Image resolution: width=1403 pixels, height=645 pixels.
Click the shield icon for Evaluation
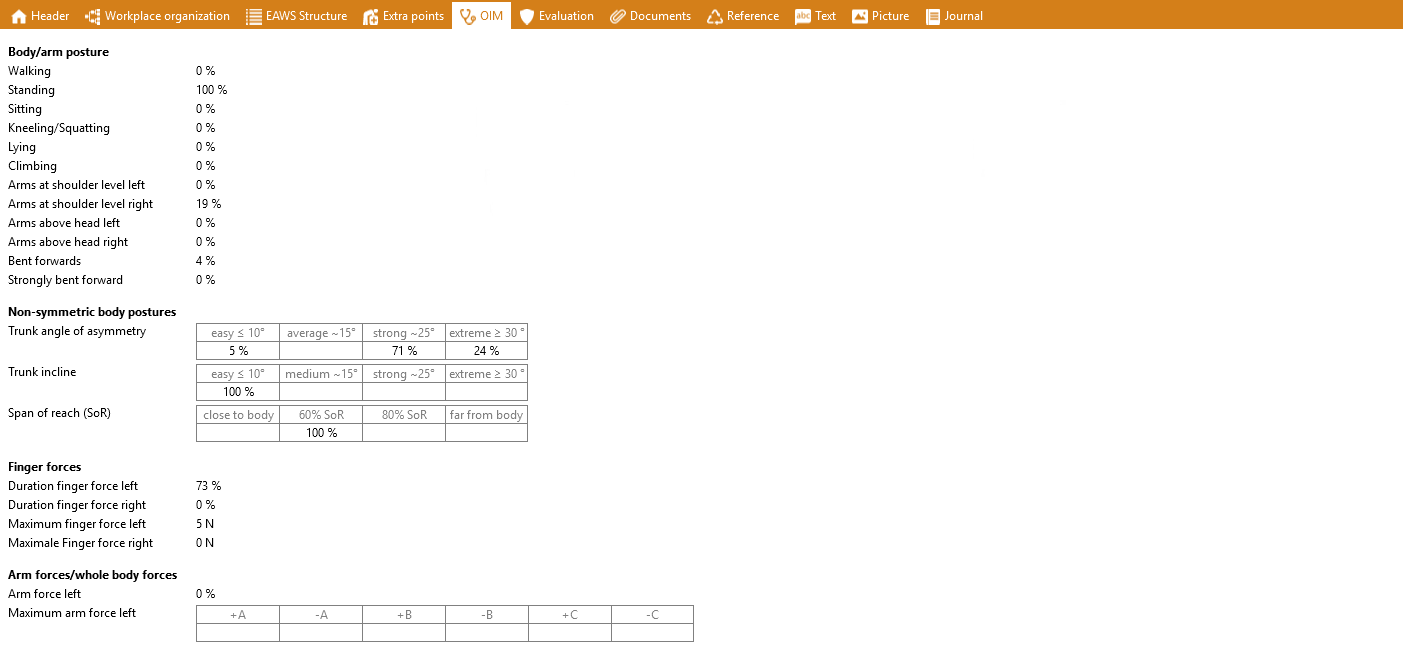point(527,16)
